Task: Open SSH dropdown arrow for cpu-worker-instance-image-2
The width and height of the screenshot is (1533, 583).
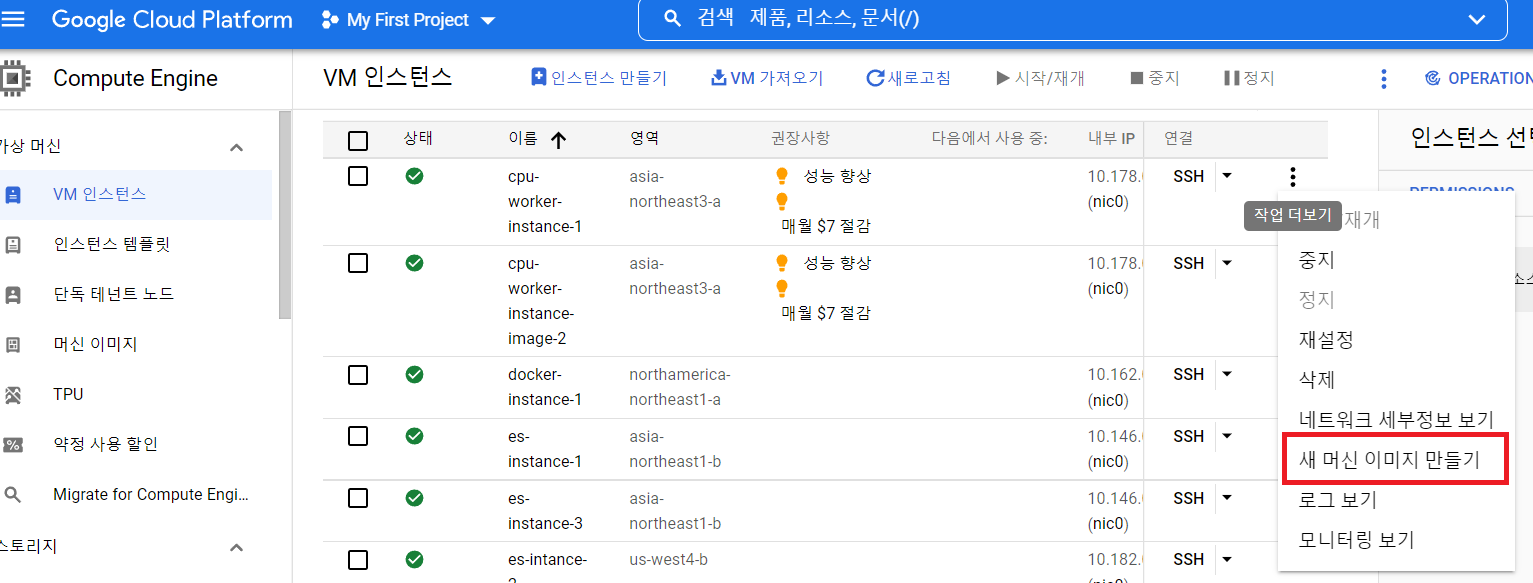Action: [1227, 263]
